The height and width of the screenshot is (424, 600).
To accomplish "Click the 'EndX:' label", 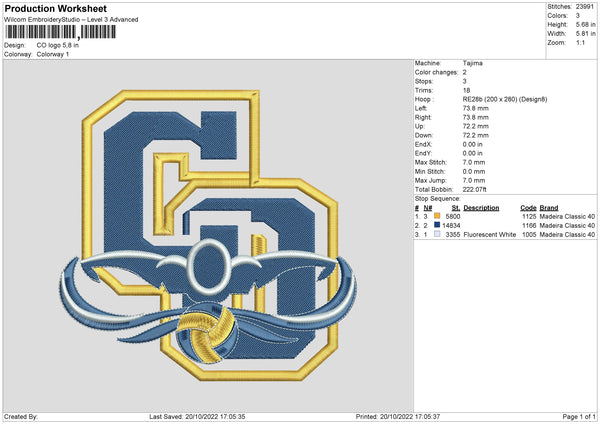I will click(423, 144).
